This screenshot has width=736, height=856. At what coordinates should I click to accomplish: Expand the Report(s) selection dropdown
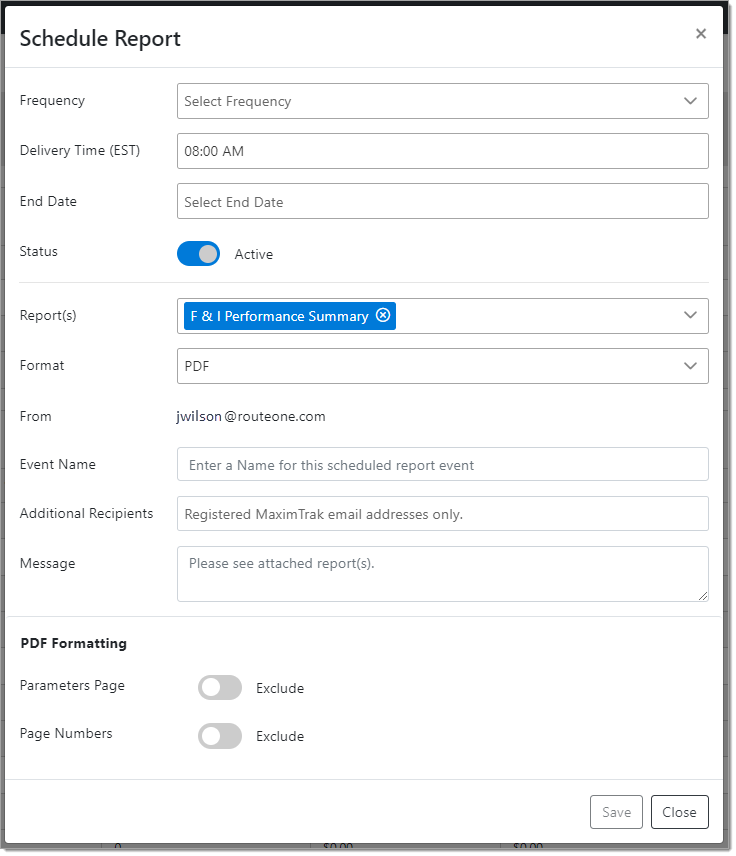442,316
